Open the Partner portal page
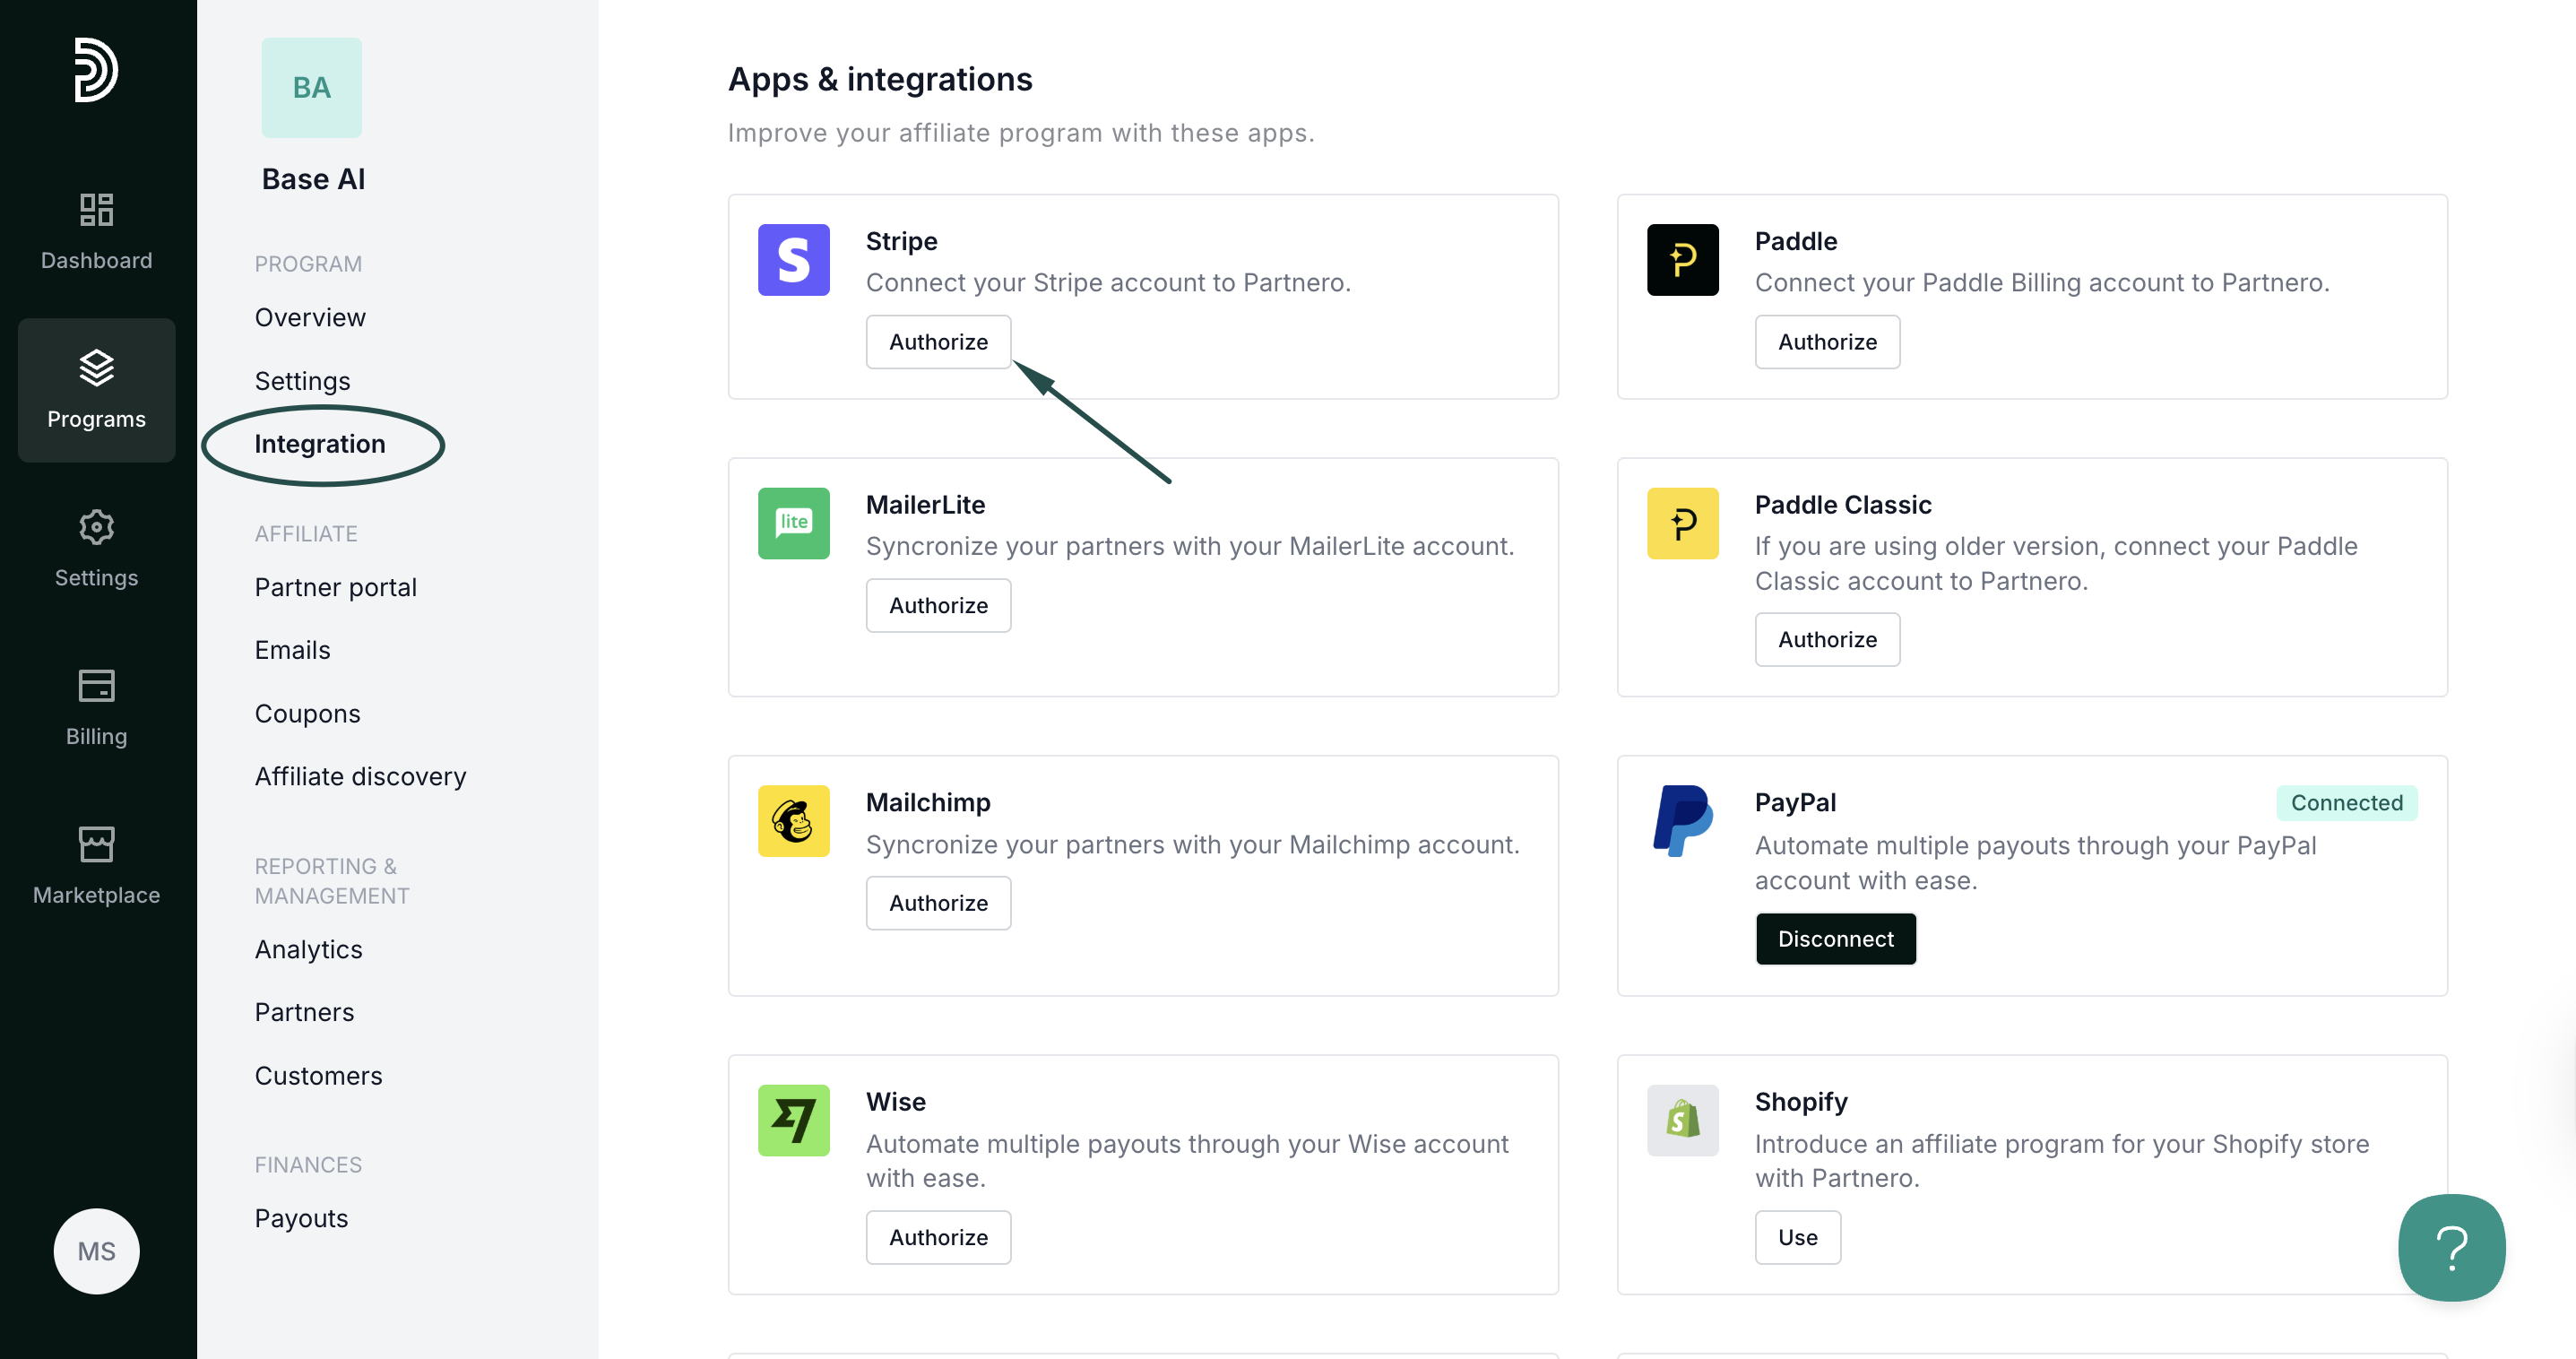Viewport: 2576px width, 1359px height. click(x=335, y=587)
